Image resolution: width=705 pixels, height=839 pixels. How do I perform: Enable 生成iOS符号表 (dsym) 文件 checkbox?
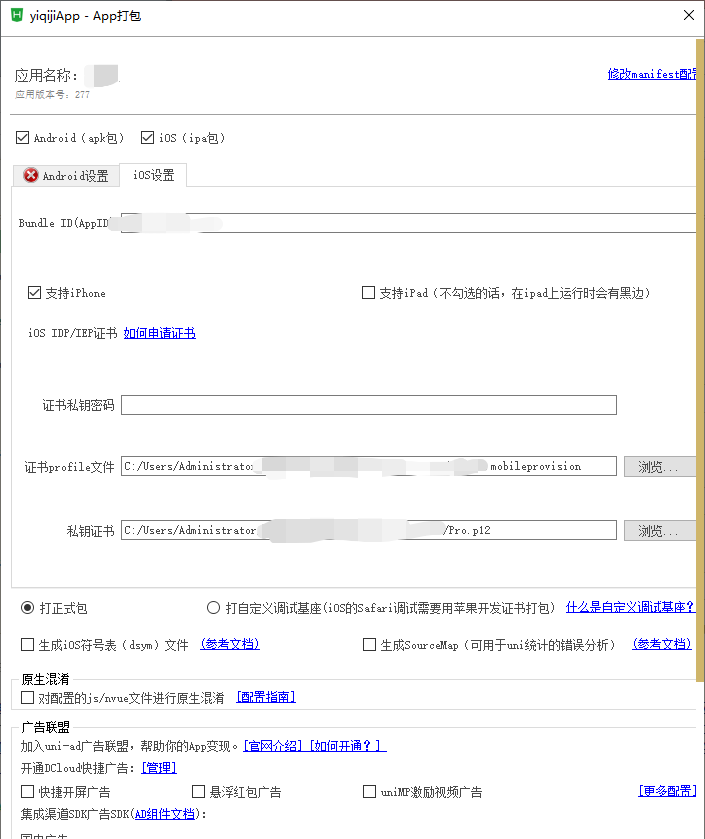coord(28,645)
